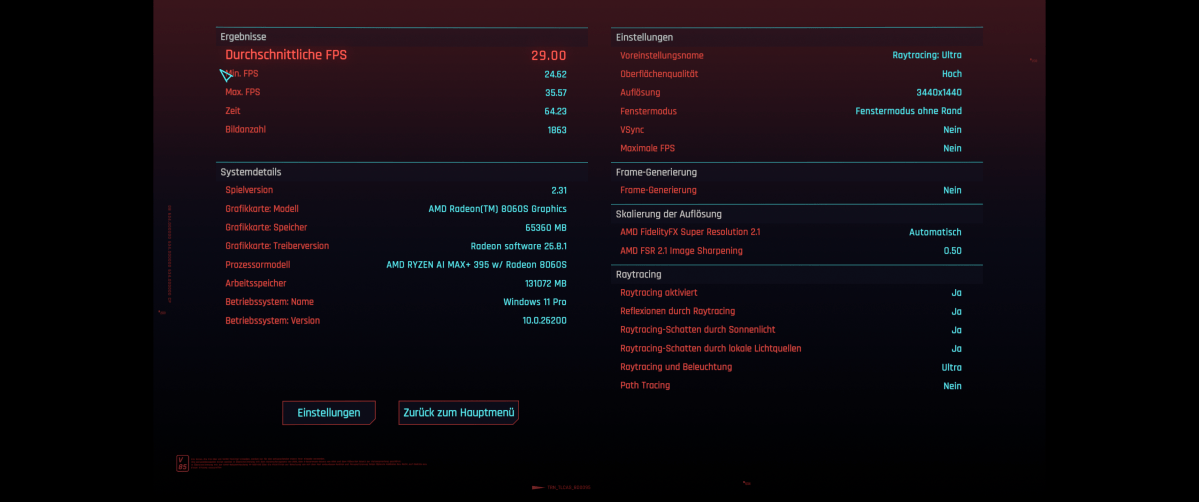Image resolution: width=1199 pixels, height=502 pixels.
Task: Select Grafikkarte: Treiberversion label
Action: [277, 246]
